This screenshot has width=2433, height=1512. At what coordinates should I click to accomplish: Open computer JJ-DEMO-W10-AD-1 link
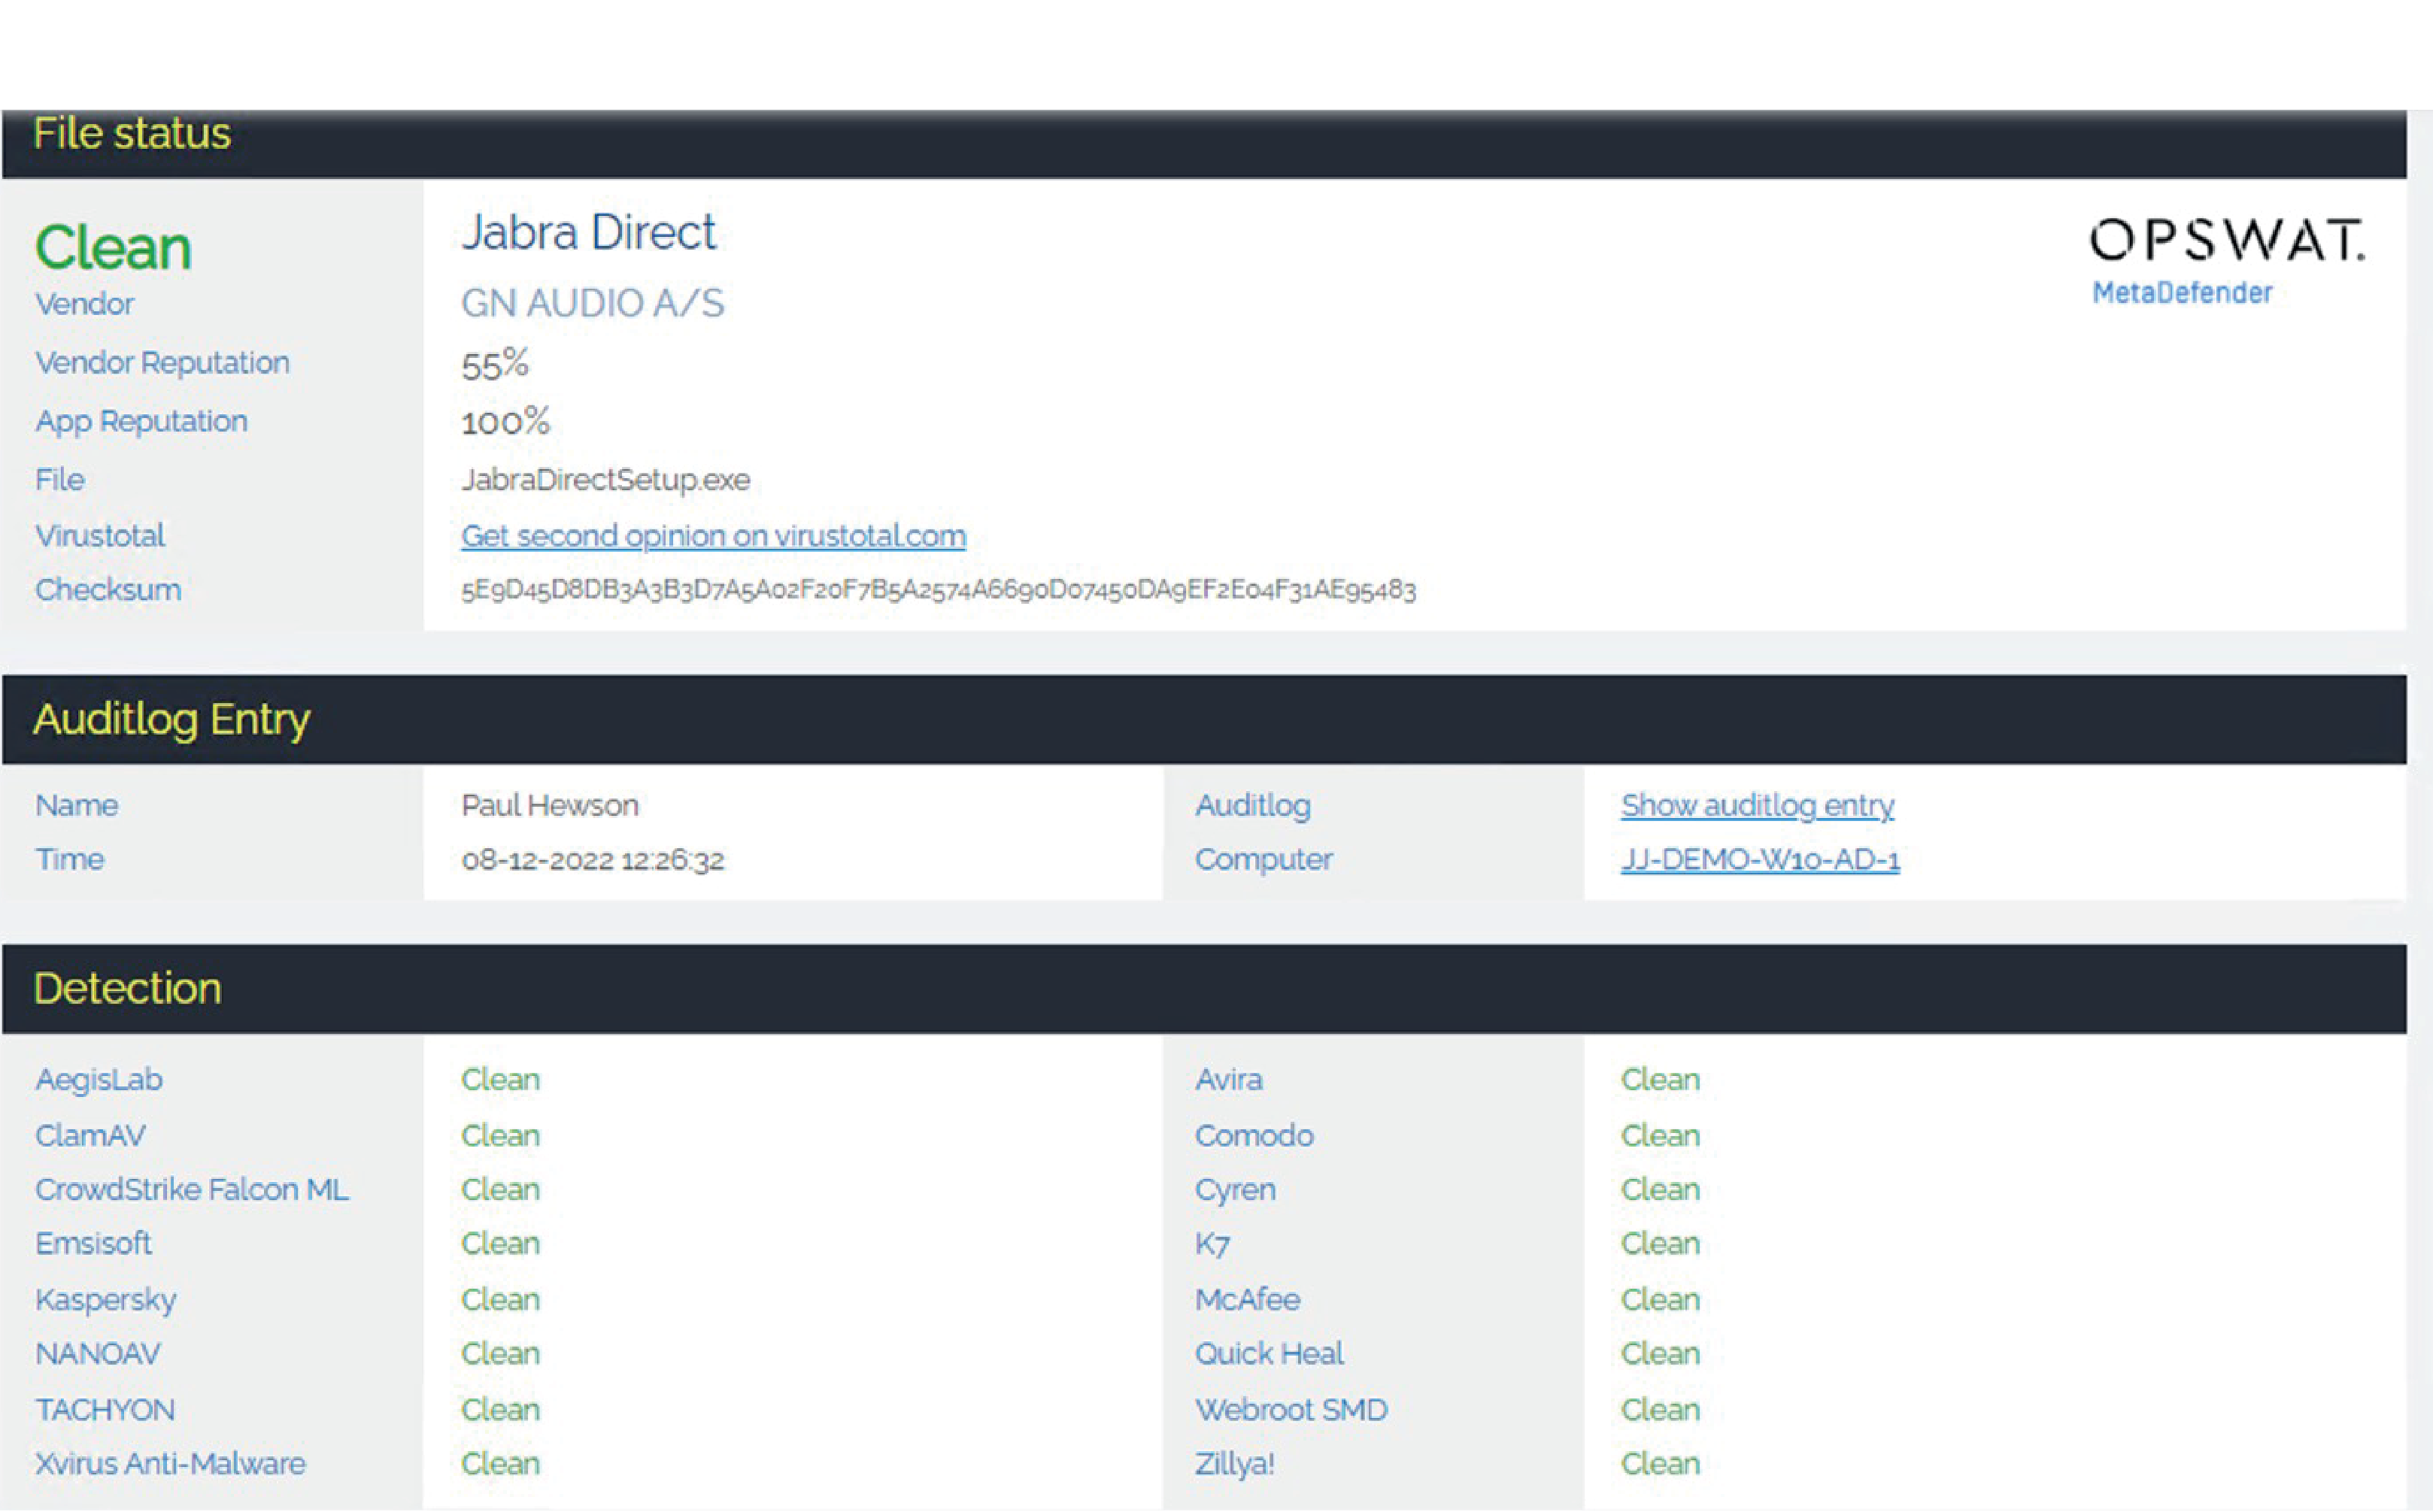(1759, 859)
